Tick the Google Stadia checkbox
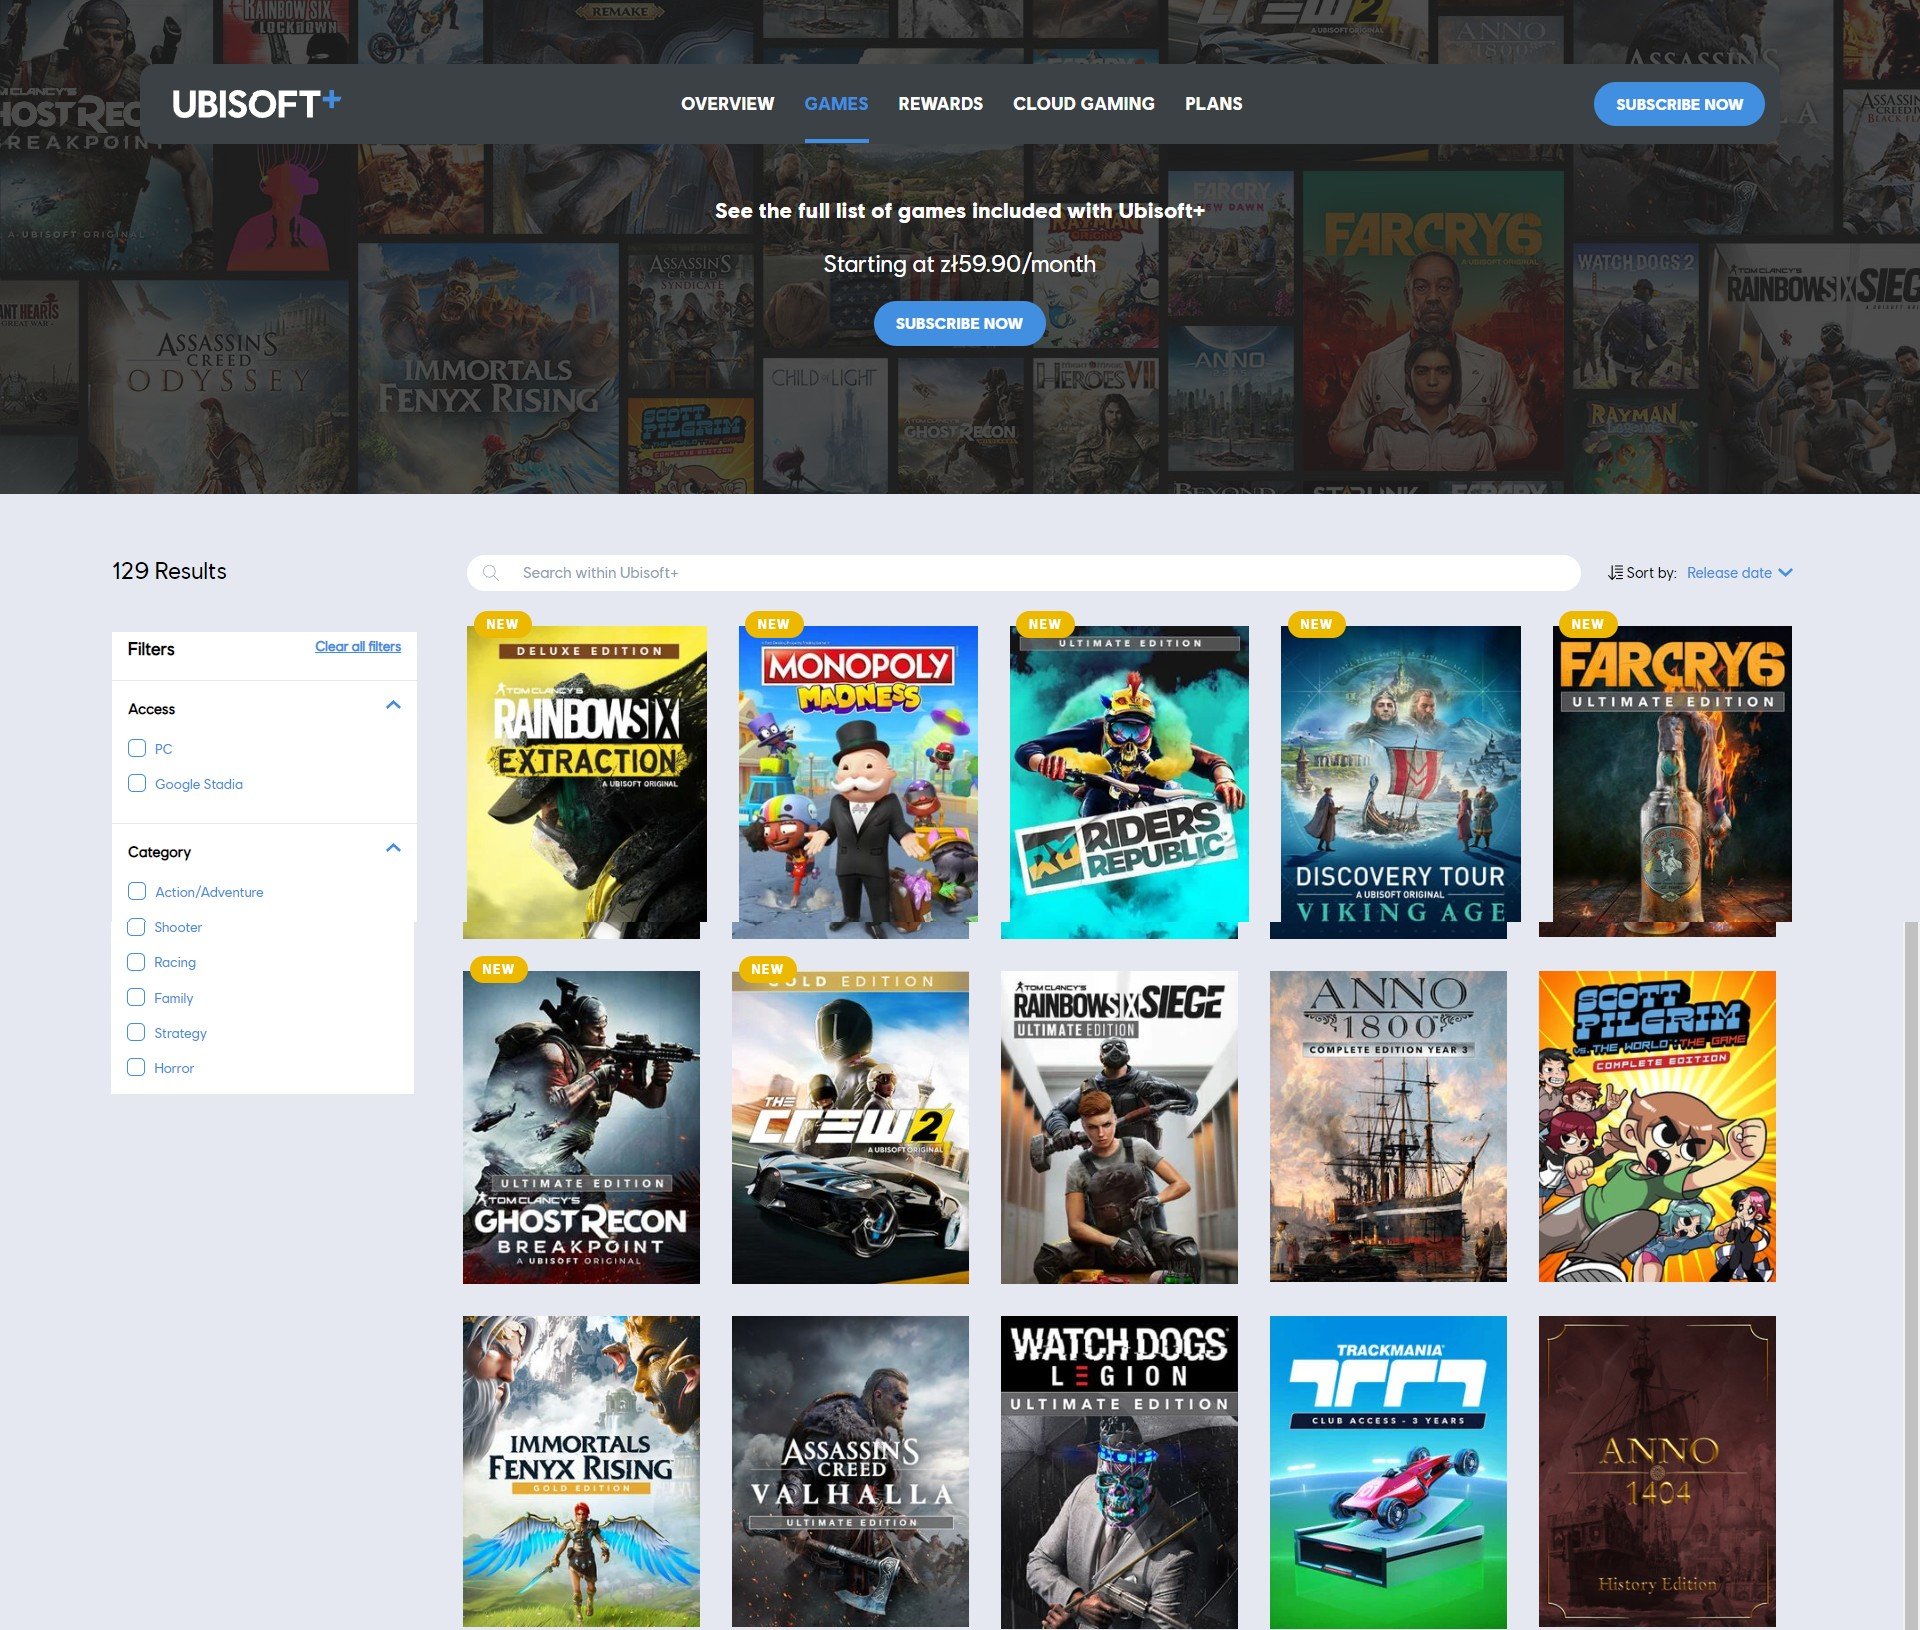Image resolution: width=1920 pixels, height=1630 pixels. (x=137, y=783)
